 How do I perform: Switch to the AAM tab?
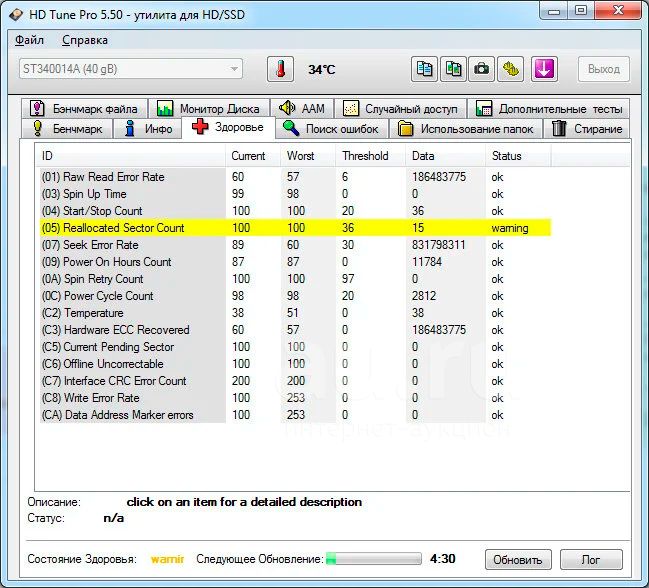[x=302, y=109]
